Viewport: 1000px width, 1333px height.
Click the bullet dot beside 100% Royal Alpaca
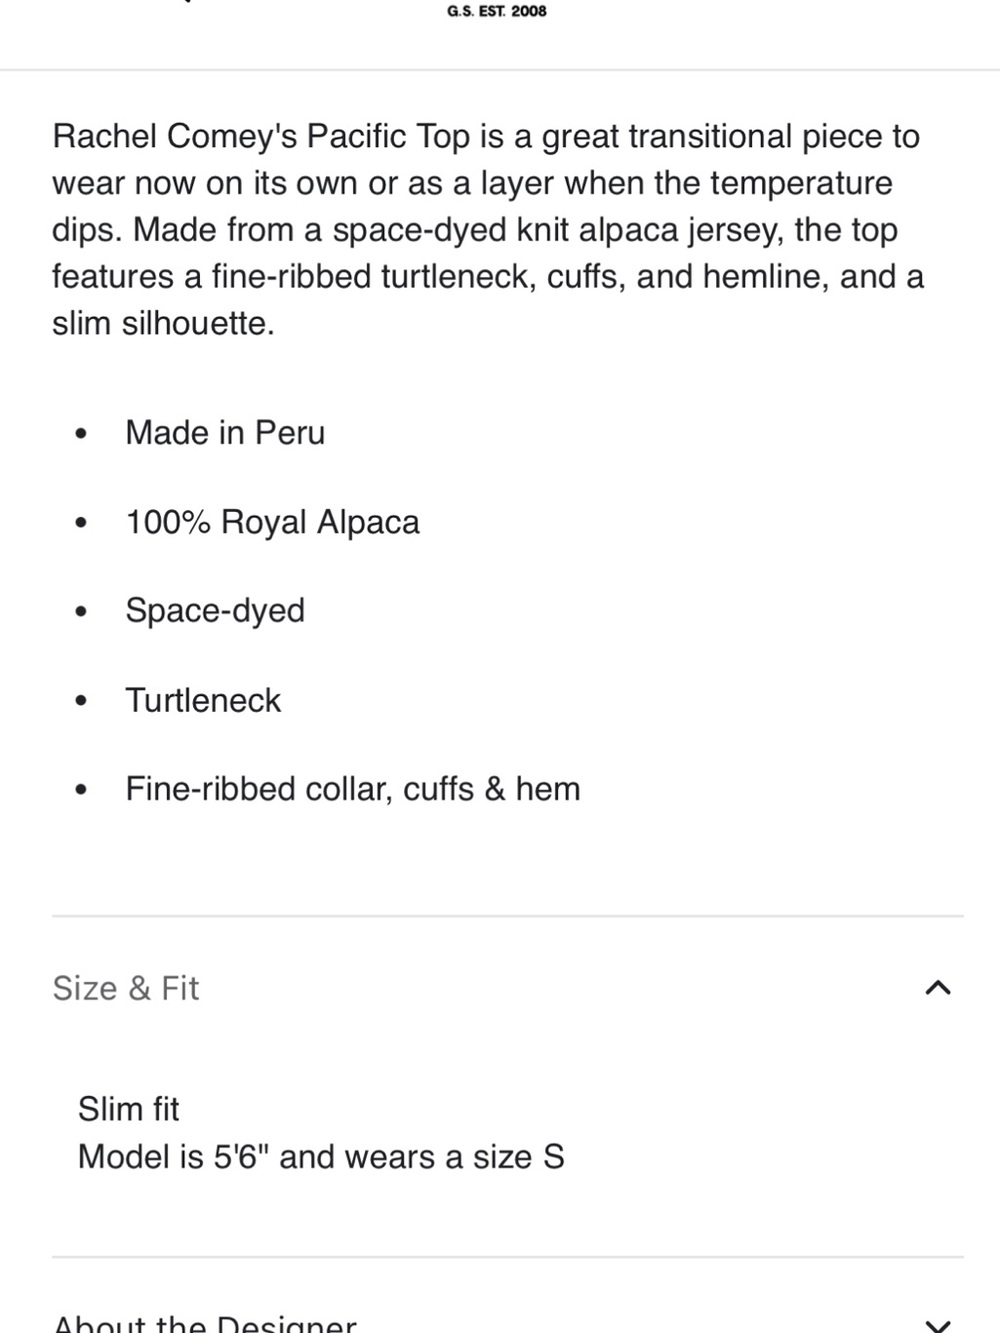click(82, 523)
